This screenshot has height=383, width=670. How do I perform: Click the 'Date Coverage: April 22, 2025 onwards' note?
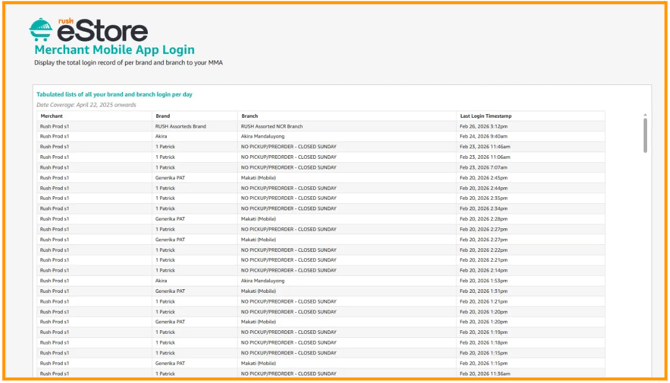pyautogui.click(x=86, y=105)
